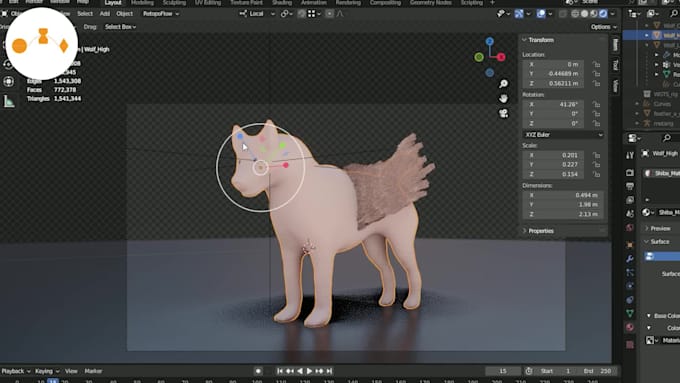Open the View tab in the sidebar

[615, 86]
